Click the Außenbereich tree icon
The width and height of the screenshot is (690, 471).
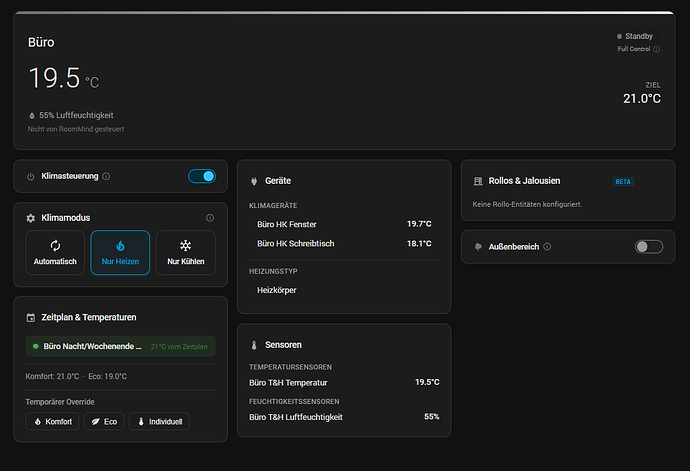click(478, 247)
